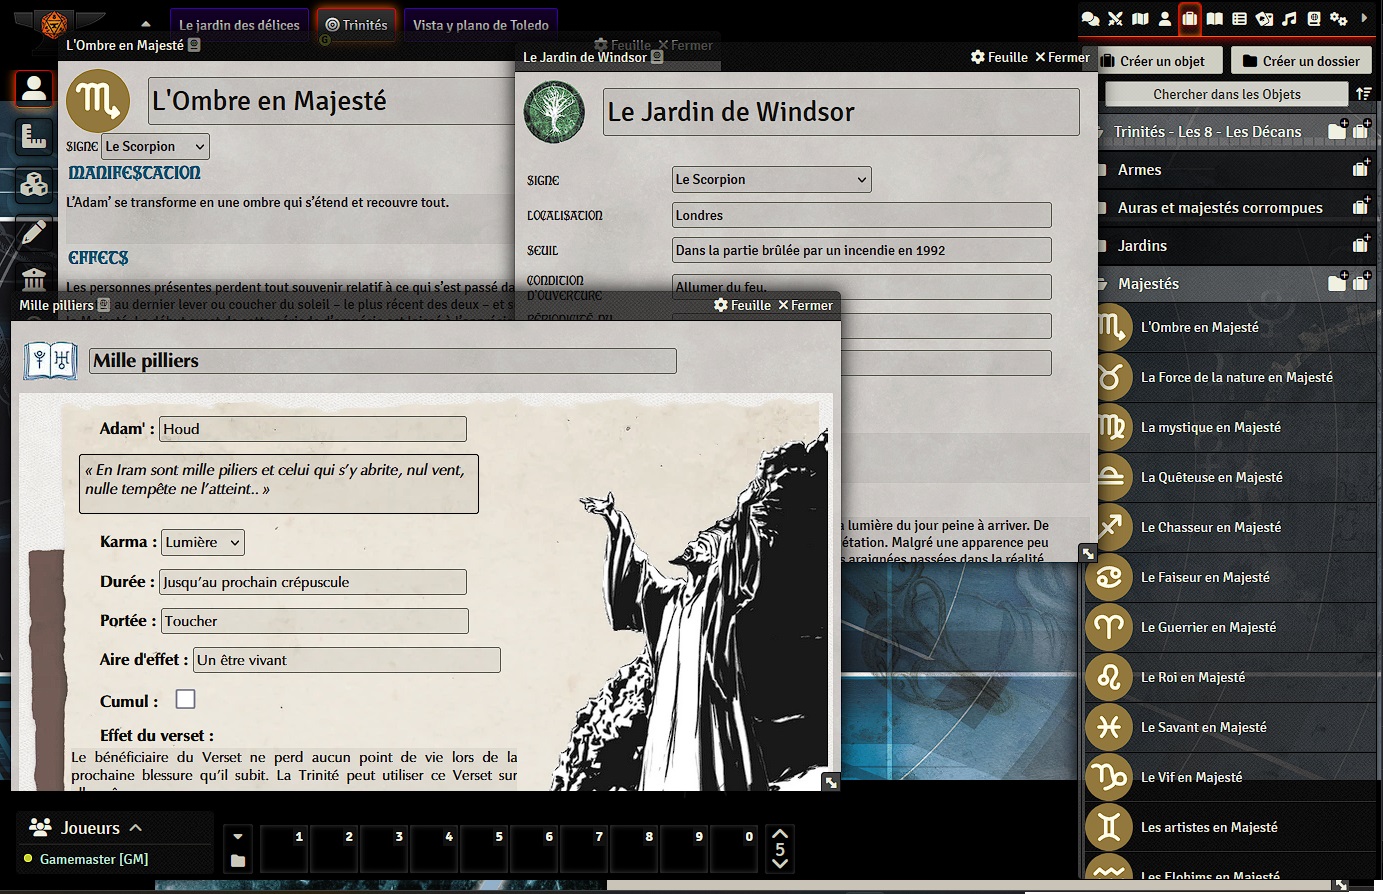
Task: Open the Combat encounters tab with crossed swords
Action: 1115,18
